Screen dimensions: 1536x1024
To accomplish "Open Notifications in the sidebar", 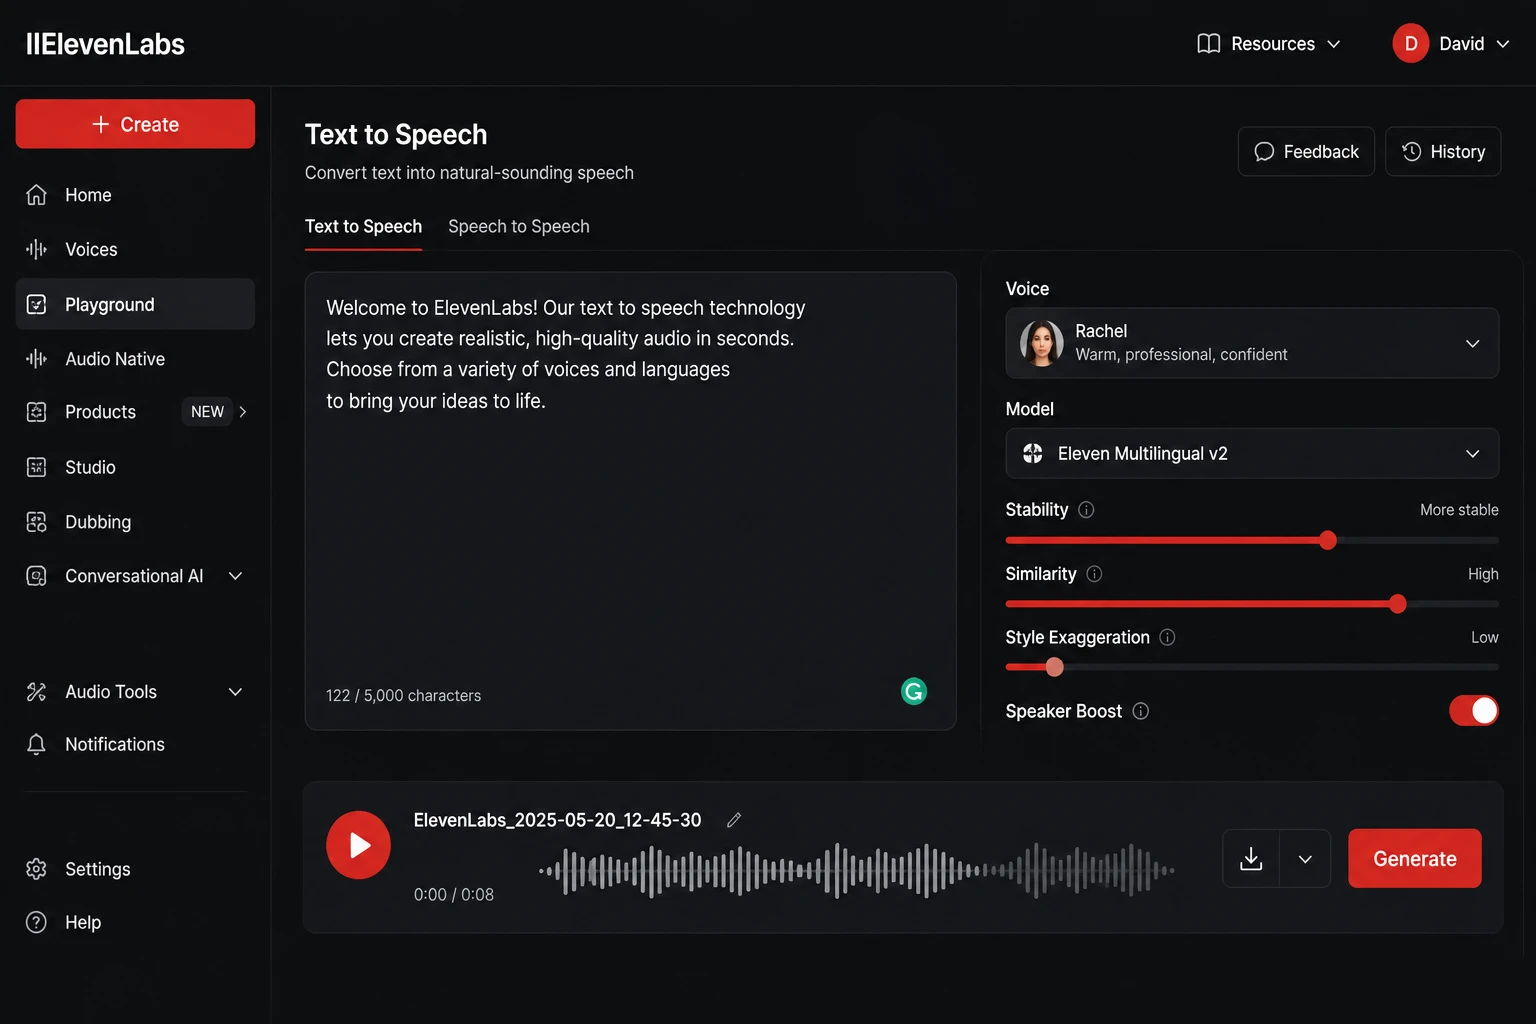I will (135, 744).
